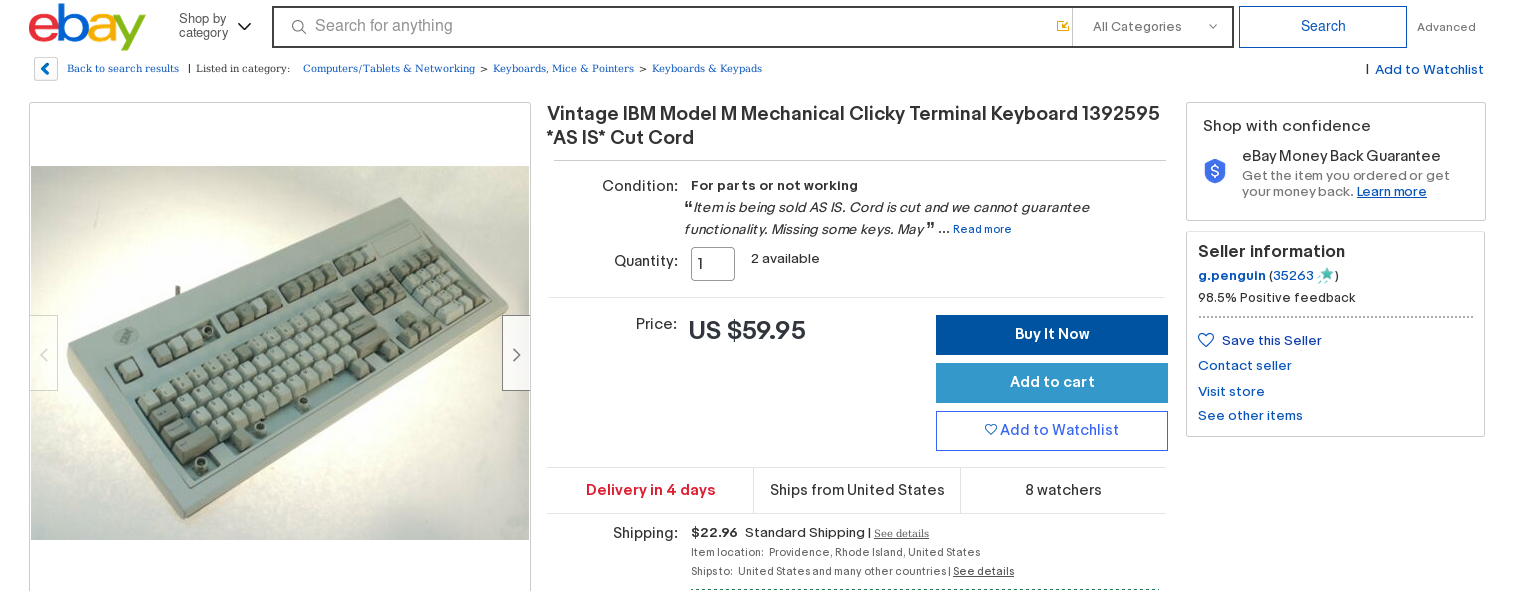Open the IBM keyboard product image
The height and width of the screenshot is (591, 1514).
280,352
